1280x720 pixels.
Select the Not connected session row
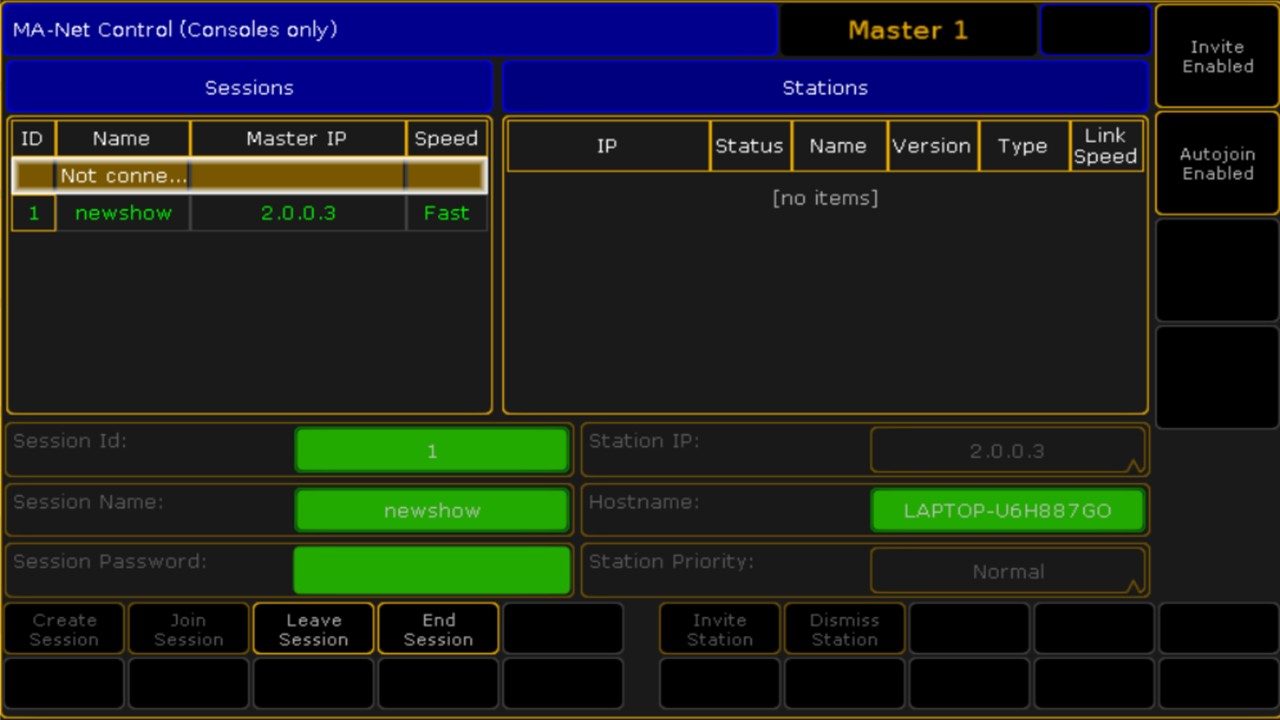248,176
